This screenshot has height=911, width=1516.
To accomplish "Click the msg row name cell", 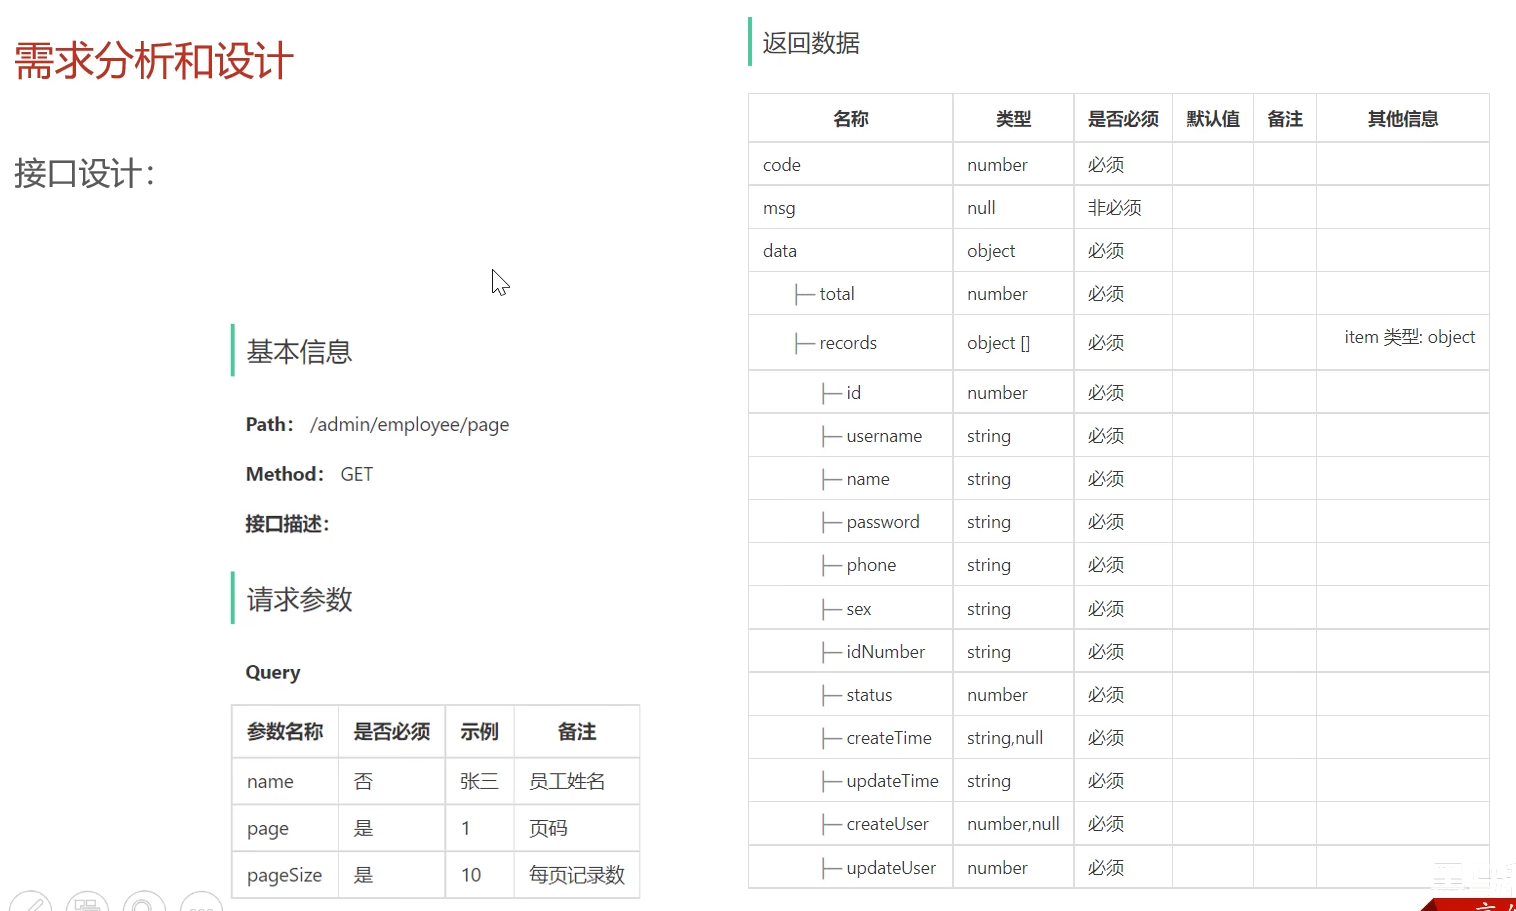I will point(851,208).
